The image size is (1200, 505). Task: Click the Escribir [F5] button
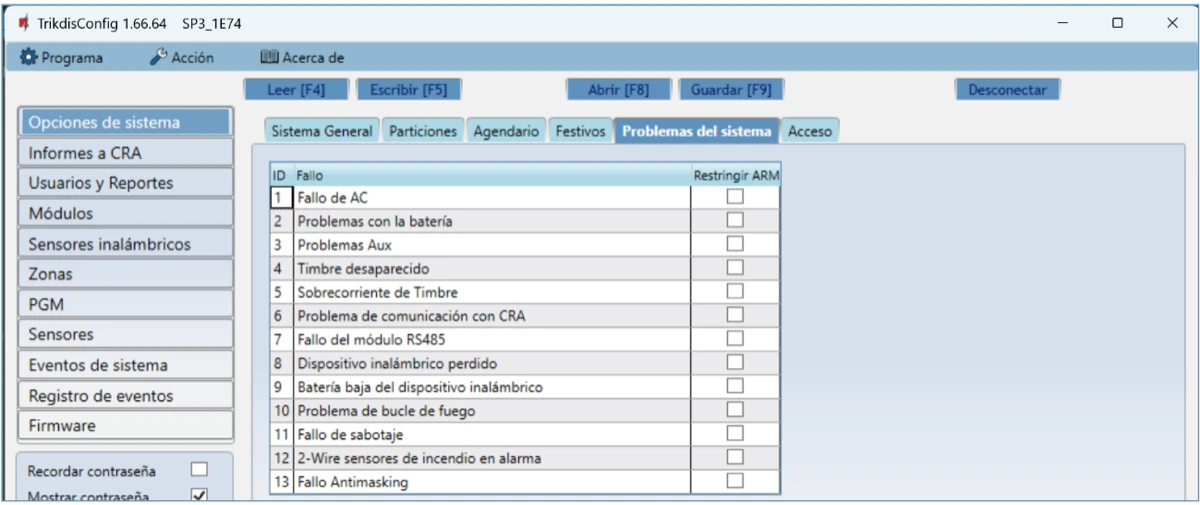[408, 89]
